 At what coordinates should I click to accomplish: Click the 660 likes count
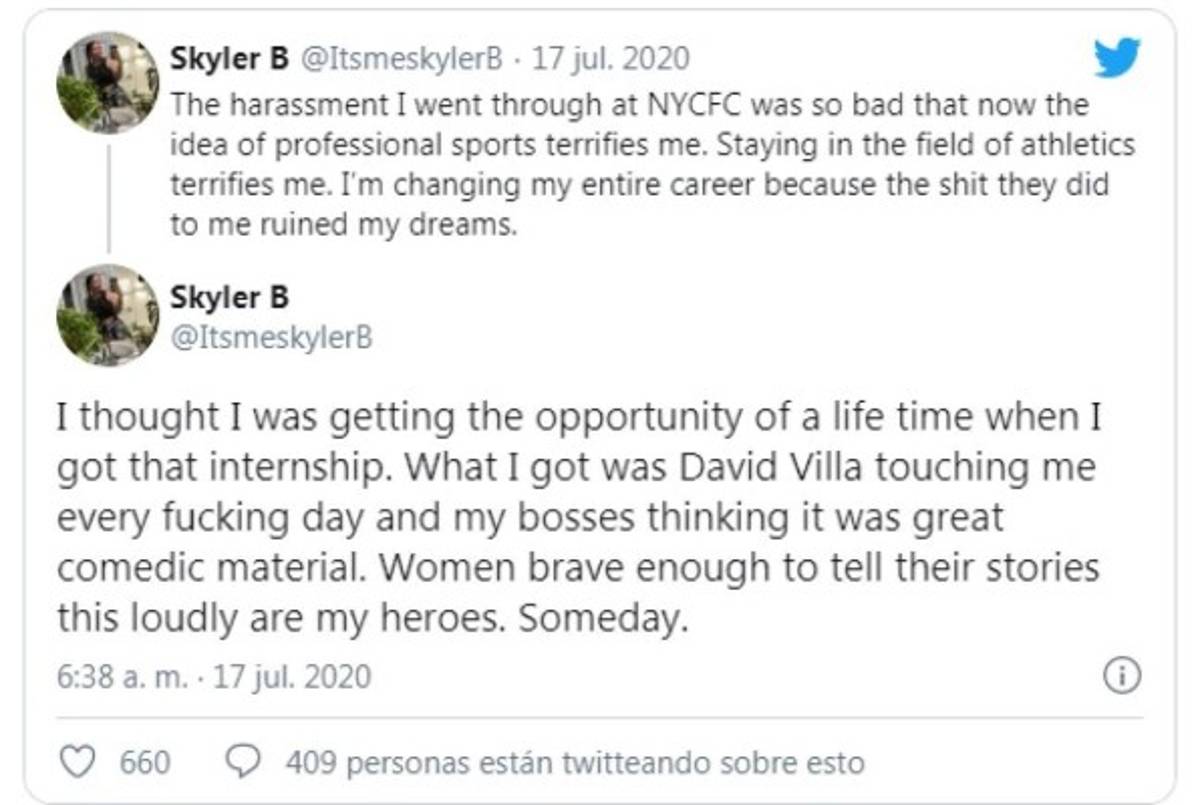coord(144,763)
